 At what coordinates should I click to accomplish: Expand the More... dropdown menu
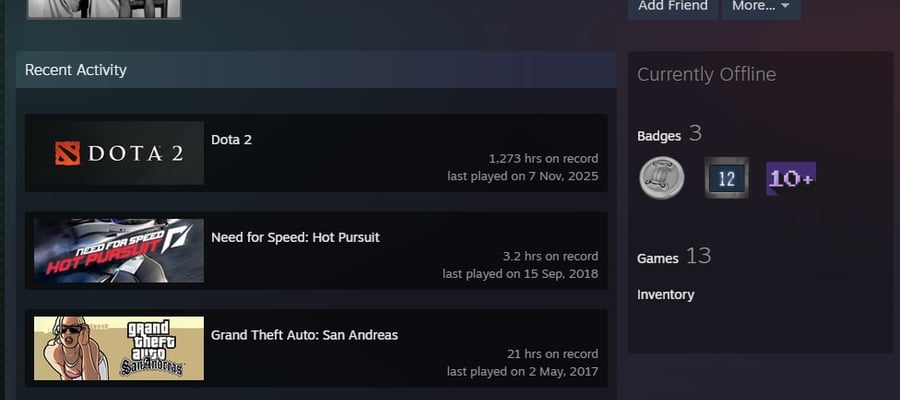coord(761,7)
